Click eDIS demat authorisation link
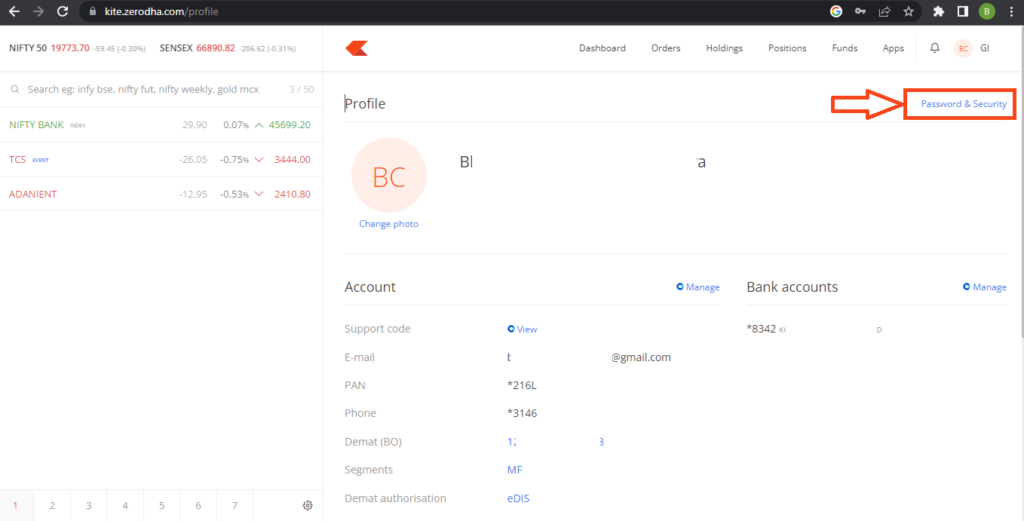Screen dimensions: 1024x521 [519, 498]
